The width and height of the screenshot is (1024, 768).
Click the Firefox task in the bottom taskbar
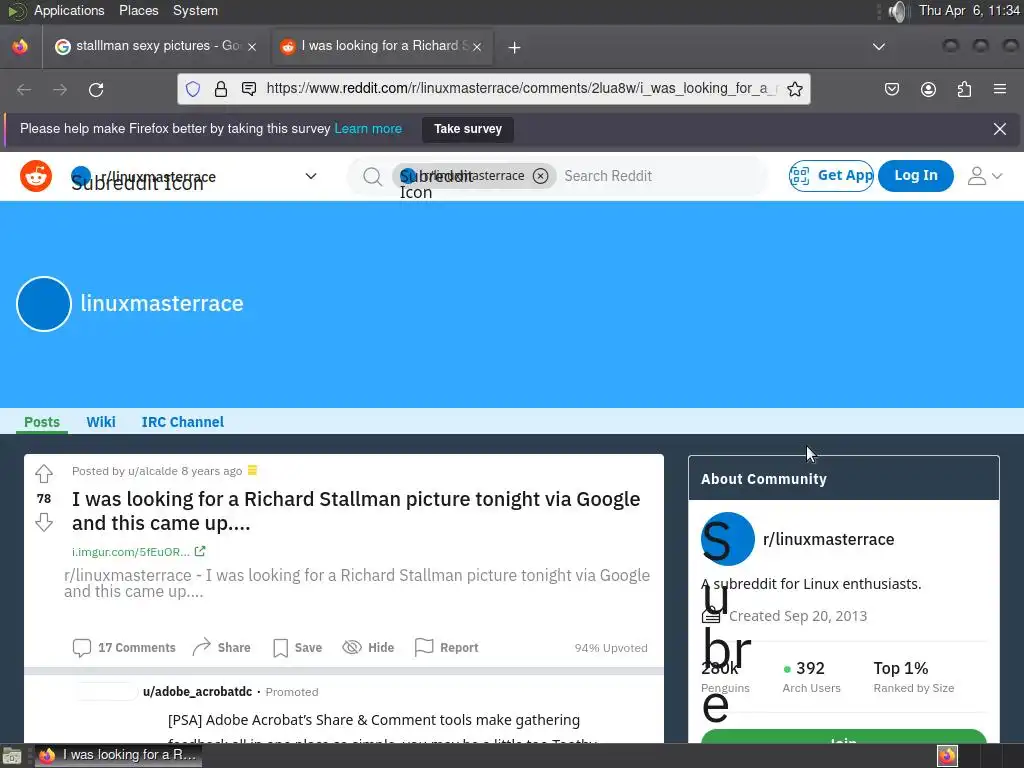tap(118, 756)
